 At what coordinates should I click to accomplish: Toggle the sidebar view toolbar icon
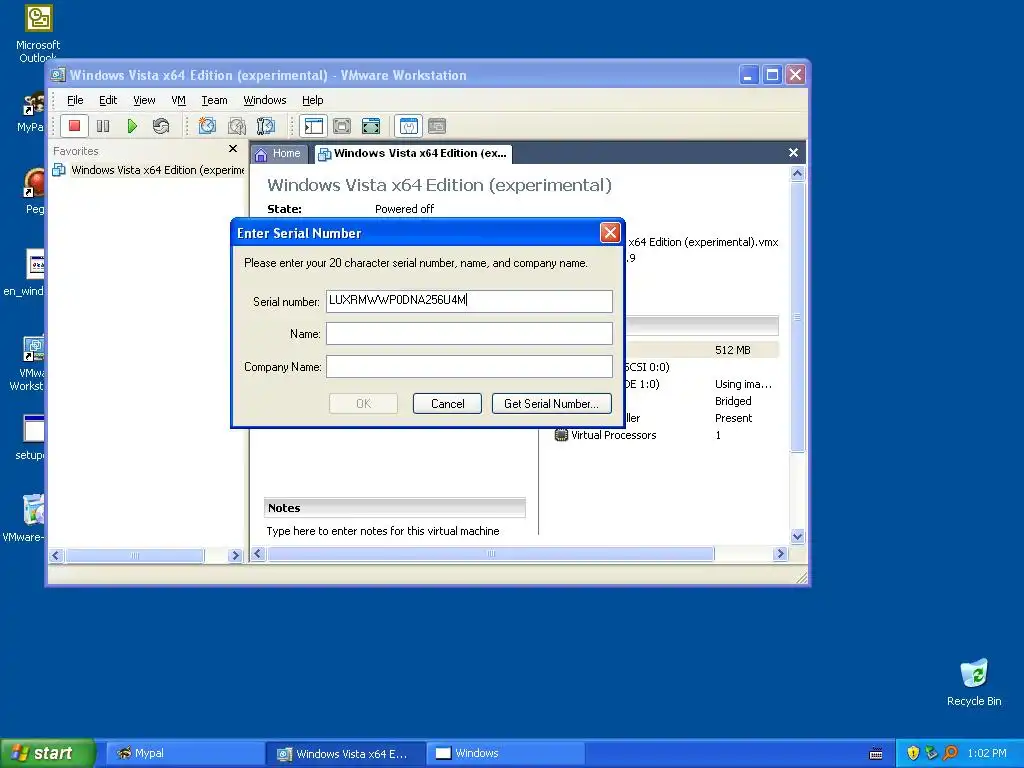(x=313, y=126)
